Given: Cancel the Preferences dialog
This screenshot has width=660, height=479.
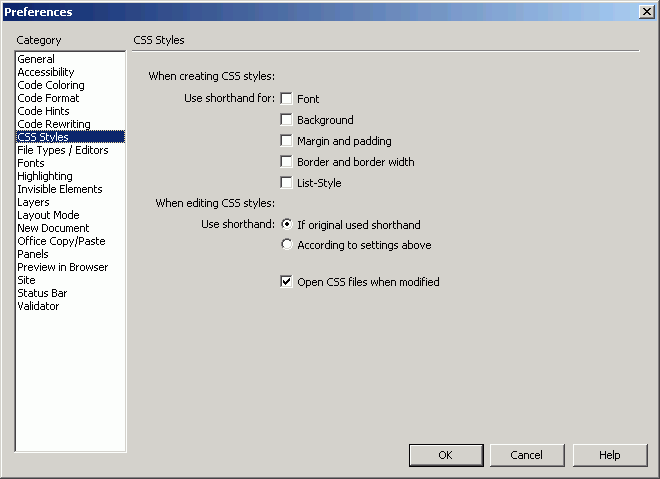Looking at the screenshot, I should pos(527,455).
